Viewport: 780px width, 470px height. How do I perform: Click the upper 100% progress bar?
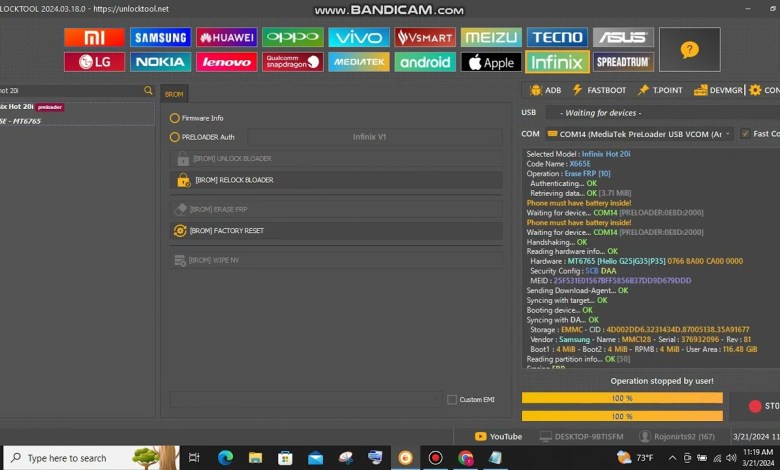tap(621, 398)
